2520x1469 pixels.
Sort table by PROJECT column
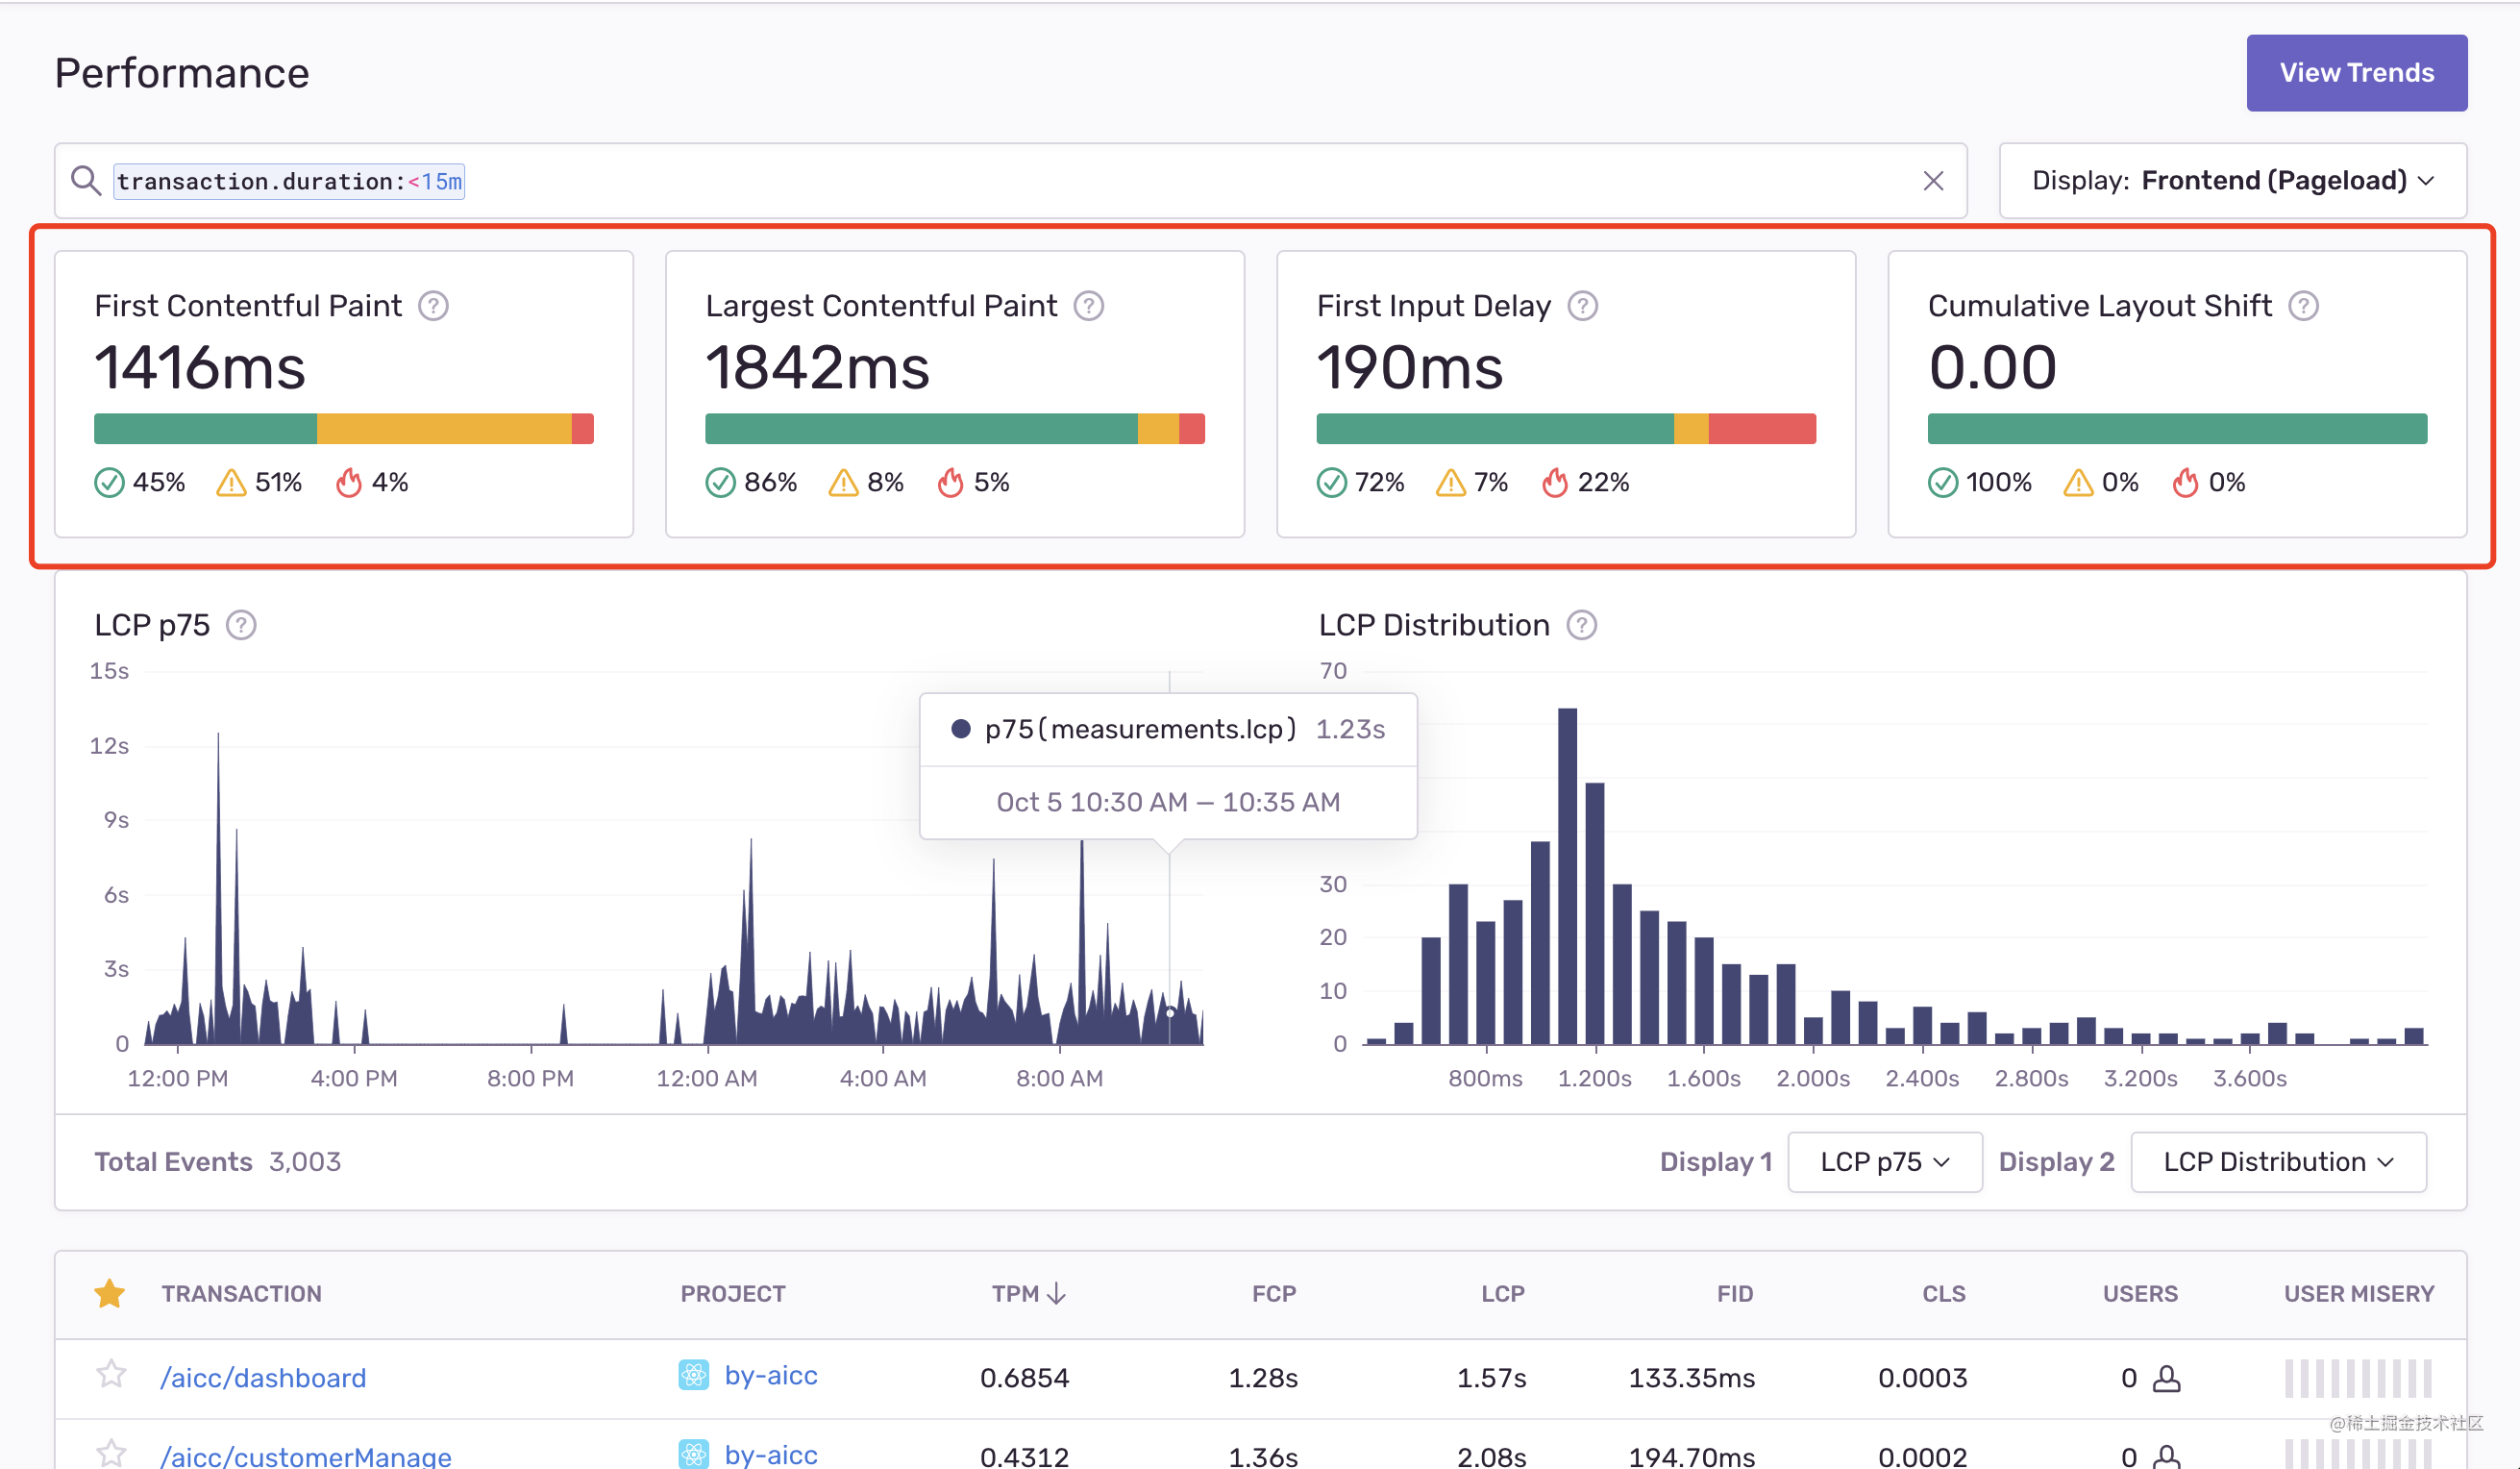point(733,1293)
